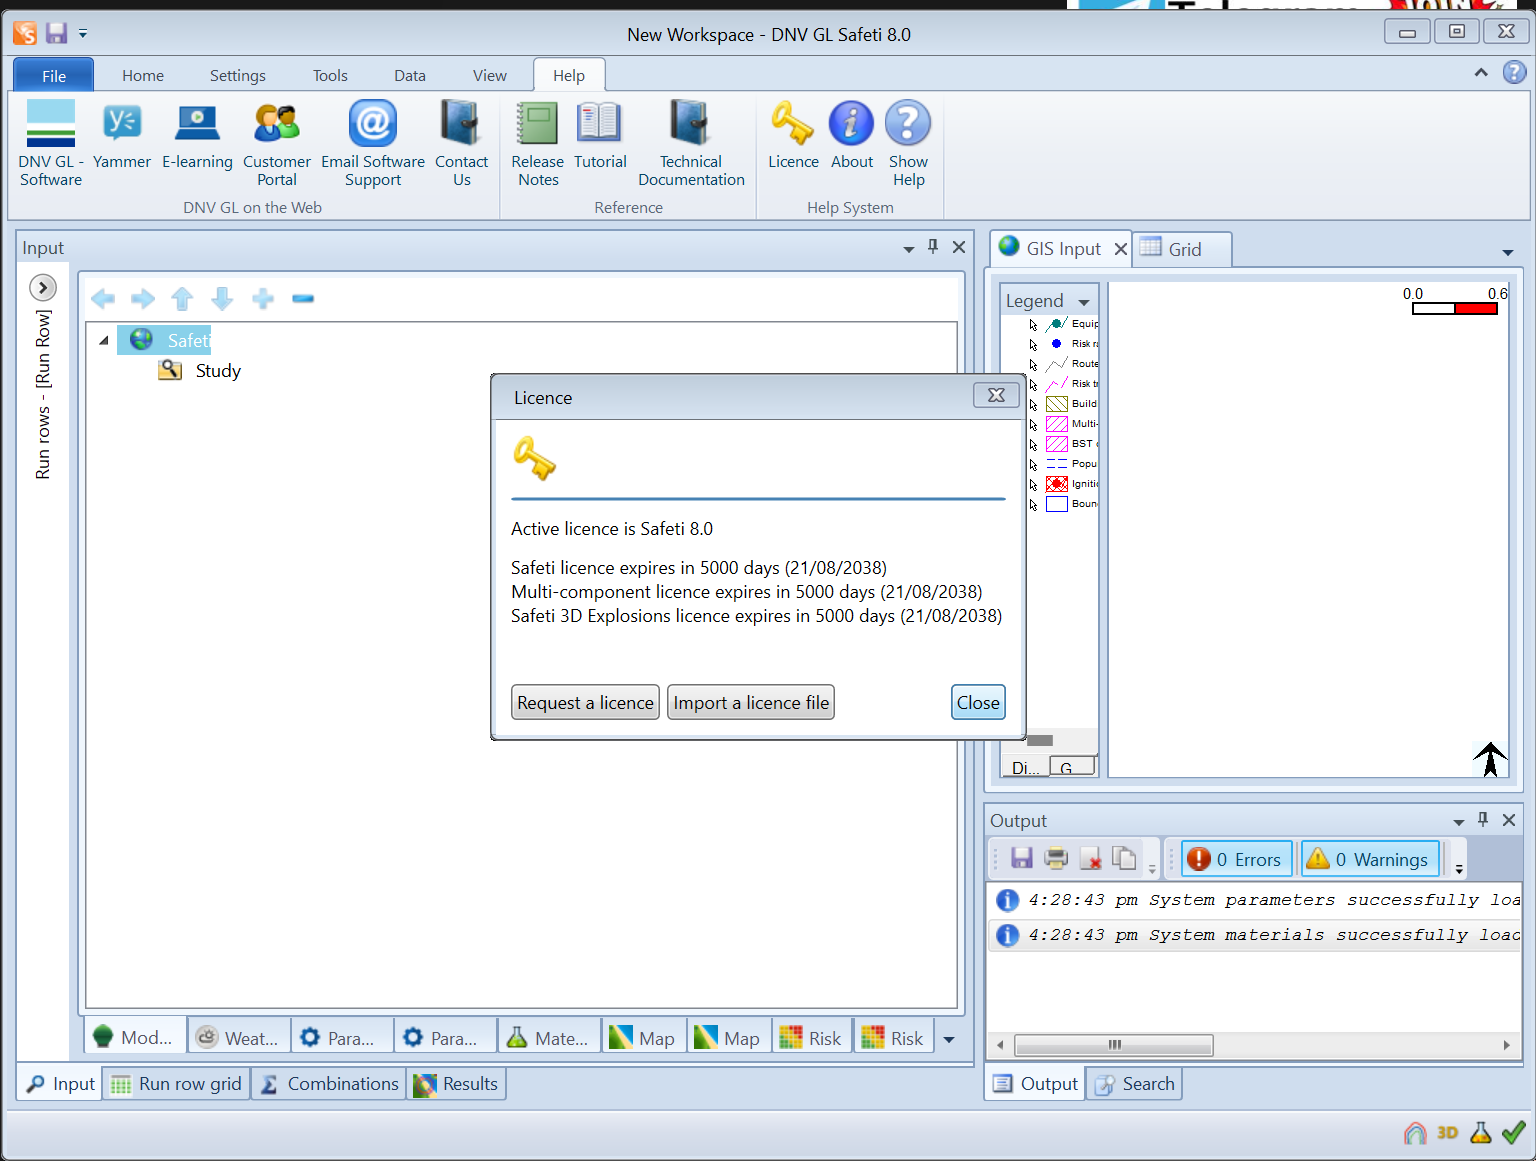
Task: Collapse the ribbon with up chevron
Action: 1481,72
